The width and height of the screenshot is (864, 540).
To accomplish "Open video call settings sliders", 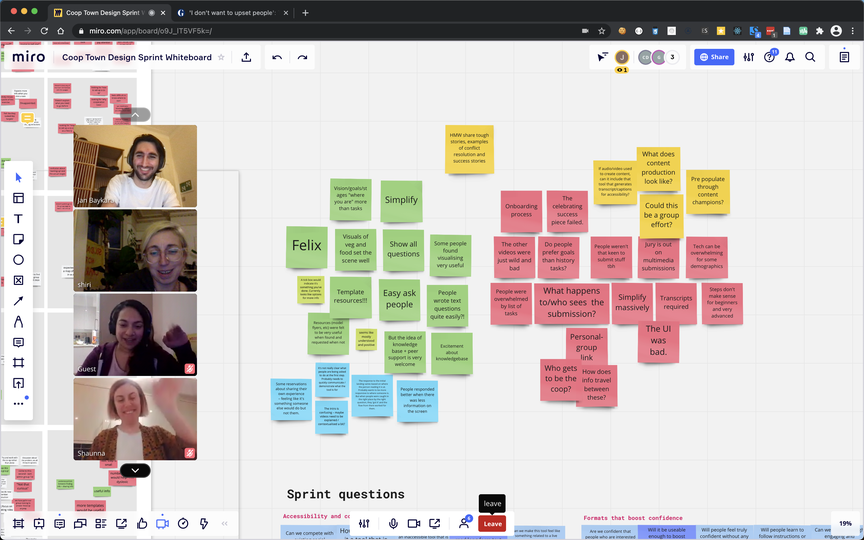I will pyautogui.click(x=364, y=523).
